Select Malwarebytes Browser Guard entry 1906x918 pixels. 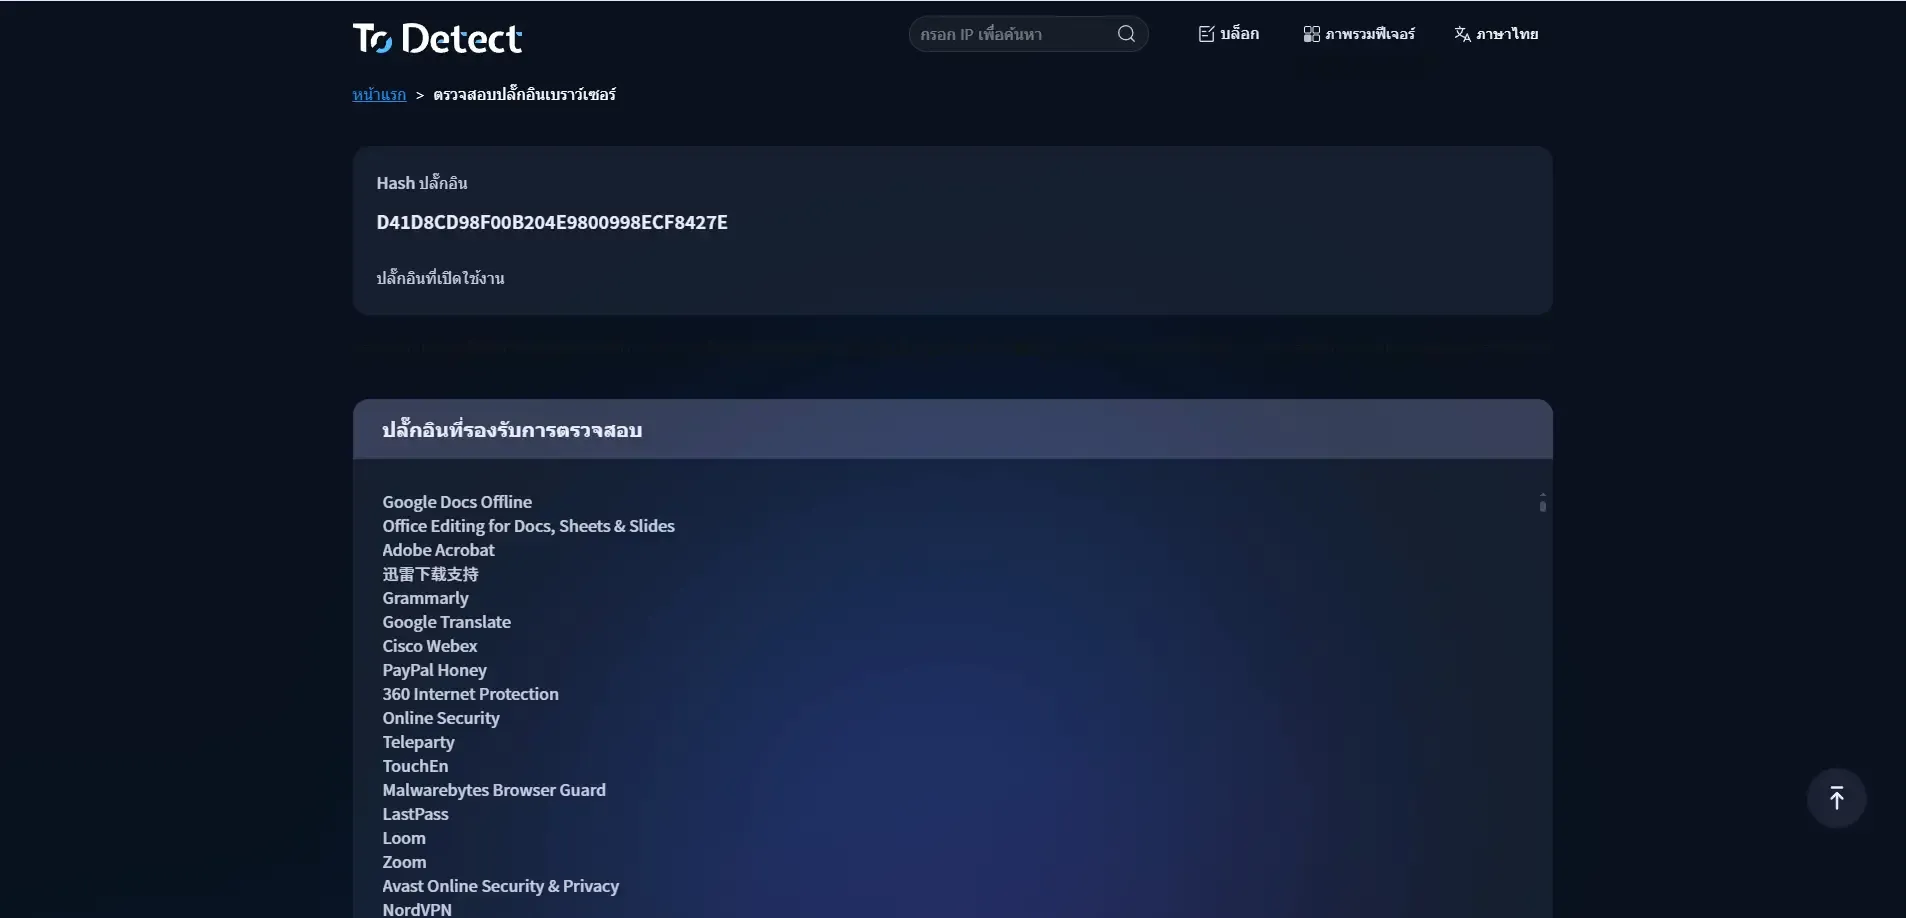(x=494, y=790)
